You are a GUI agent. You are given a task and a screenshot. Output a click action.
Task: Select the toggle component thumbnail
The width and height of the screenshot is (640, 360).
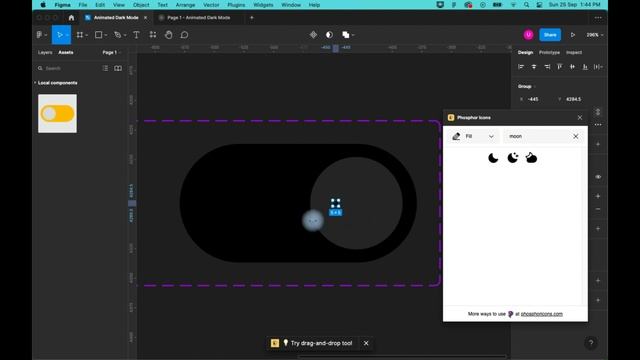(58, 113)
